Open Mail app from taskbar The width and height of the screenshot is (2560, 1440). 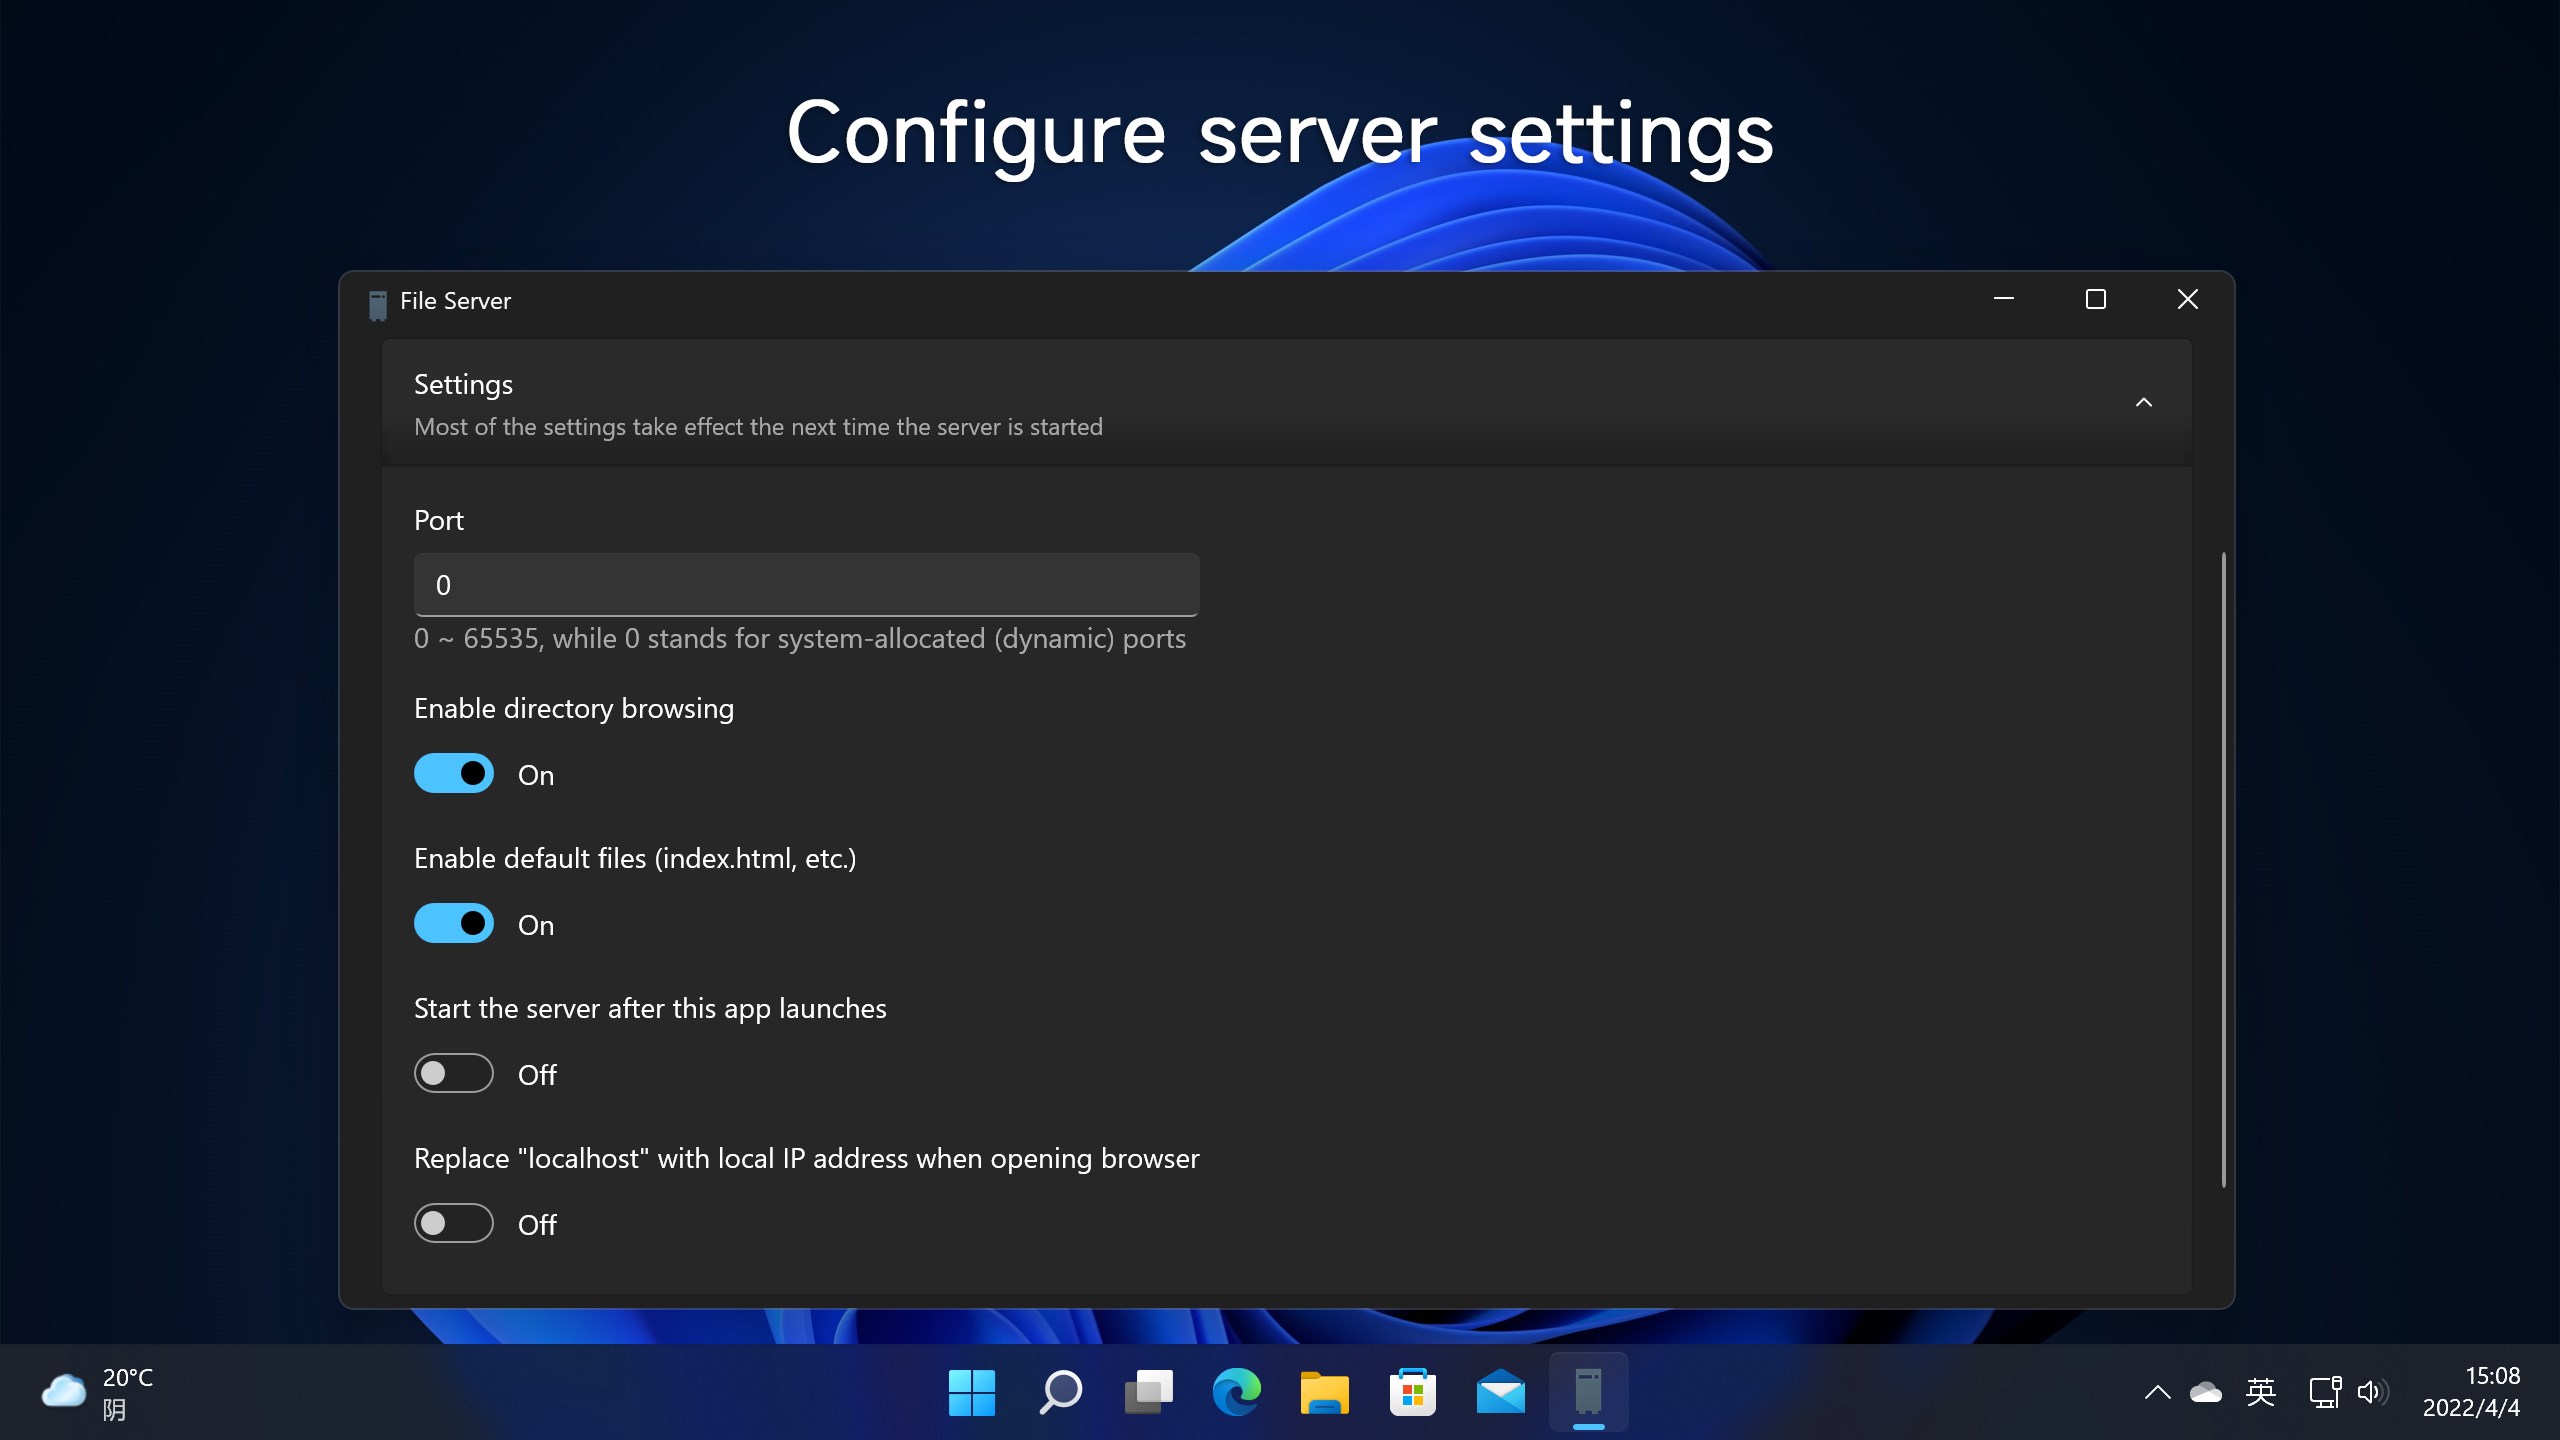point(1500,1392)
